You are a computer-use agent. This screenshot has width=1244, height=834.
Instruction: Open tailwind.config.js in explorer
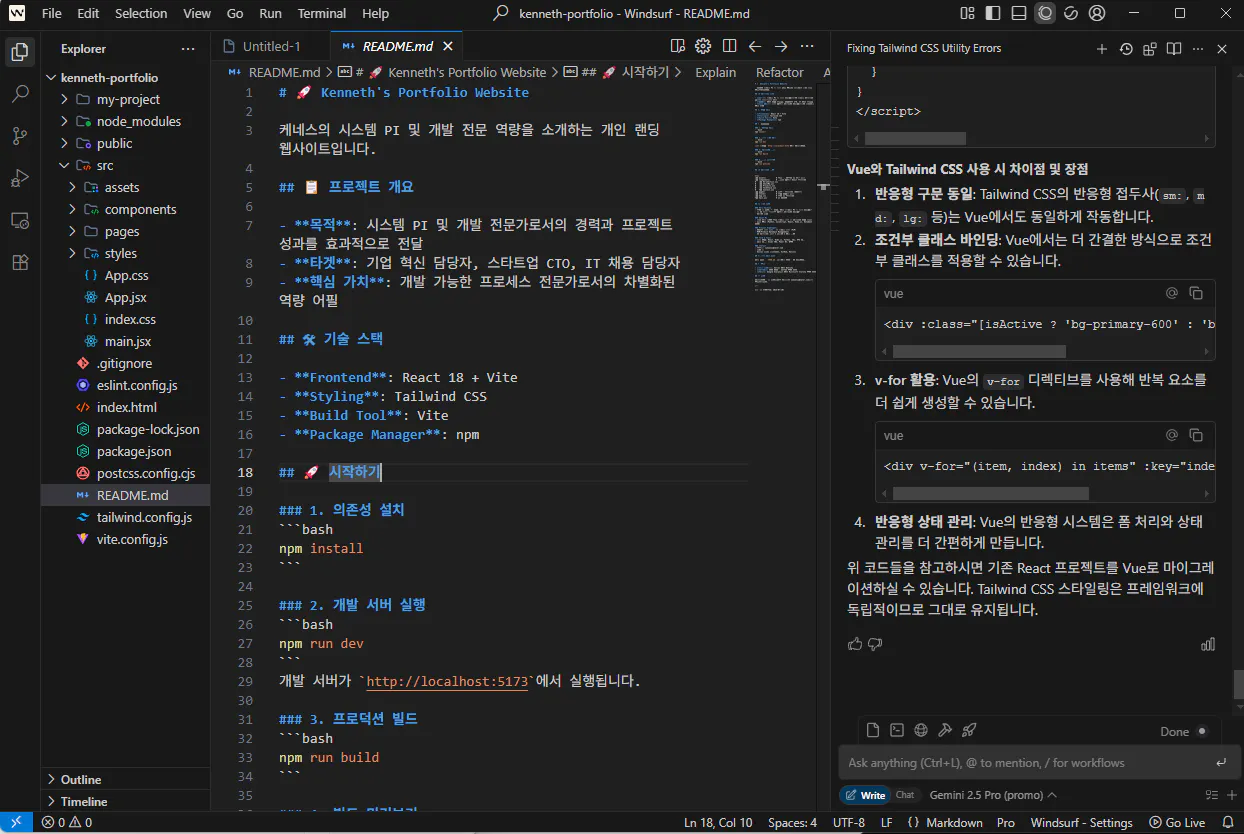tap(125, 517)
